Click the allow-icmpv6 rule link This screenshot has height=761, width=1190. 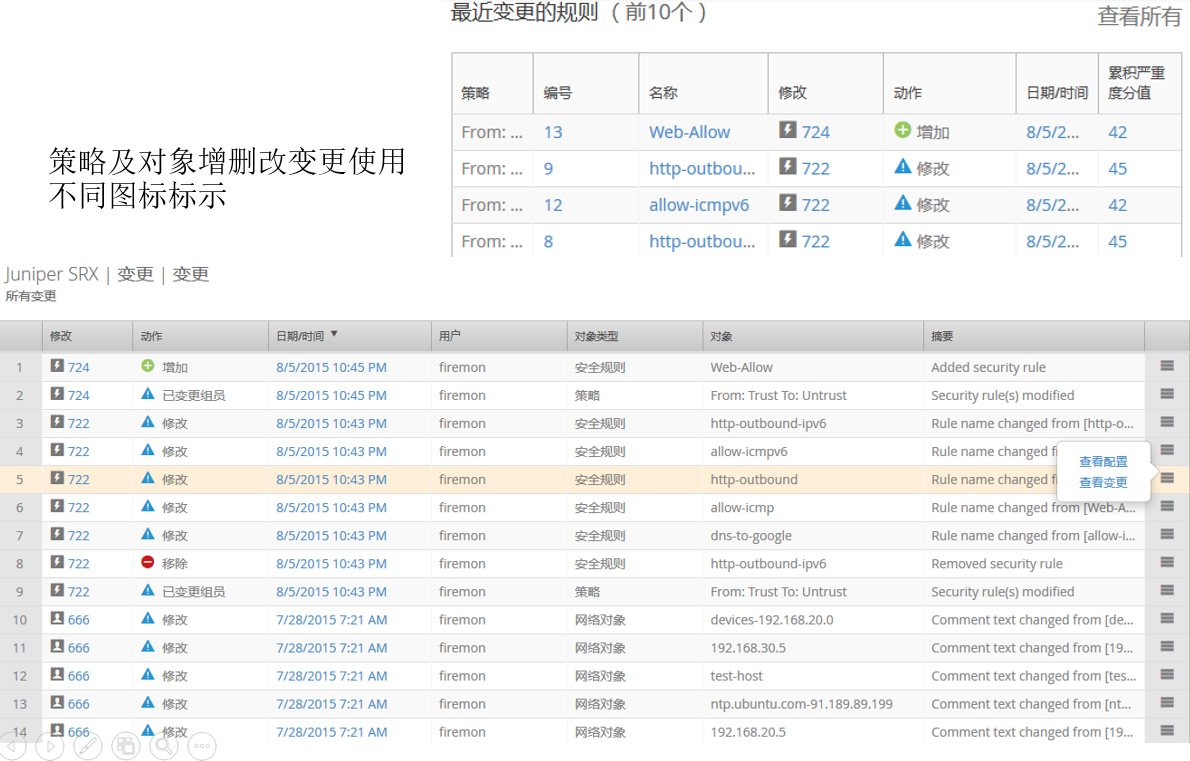coord(698,205)
